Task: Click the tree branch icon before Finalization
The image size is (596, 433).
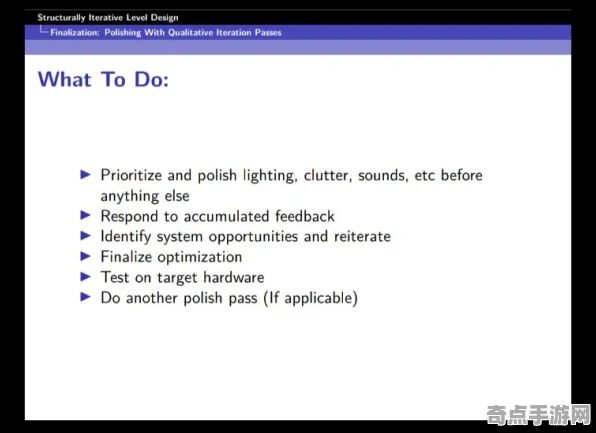Action: 44,30
